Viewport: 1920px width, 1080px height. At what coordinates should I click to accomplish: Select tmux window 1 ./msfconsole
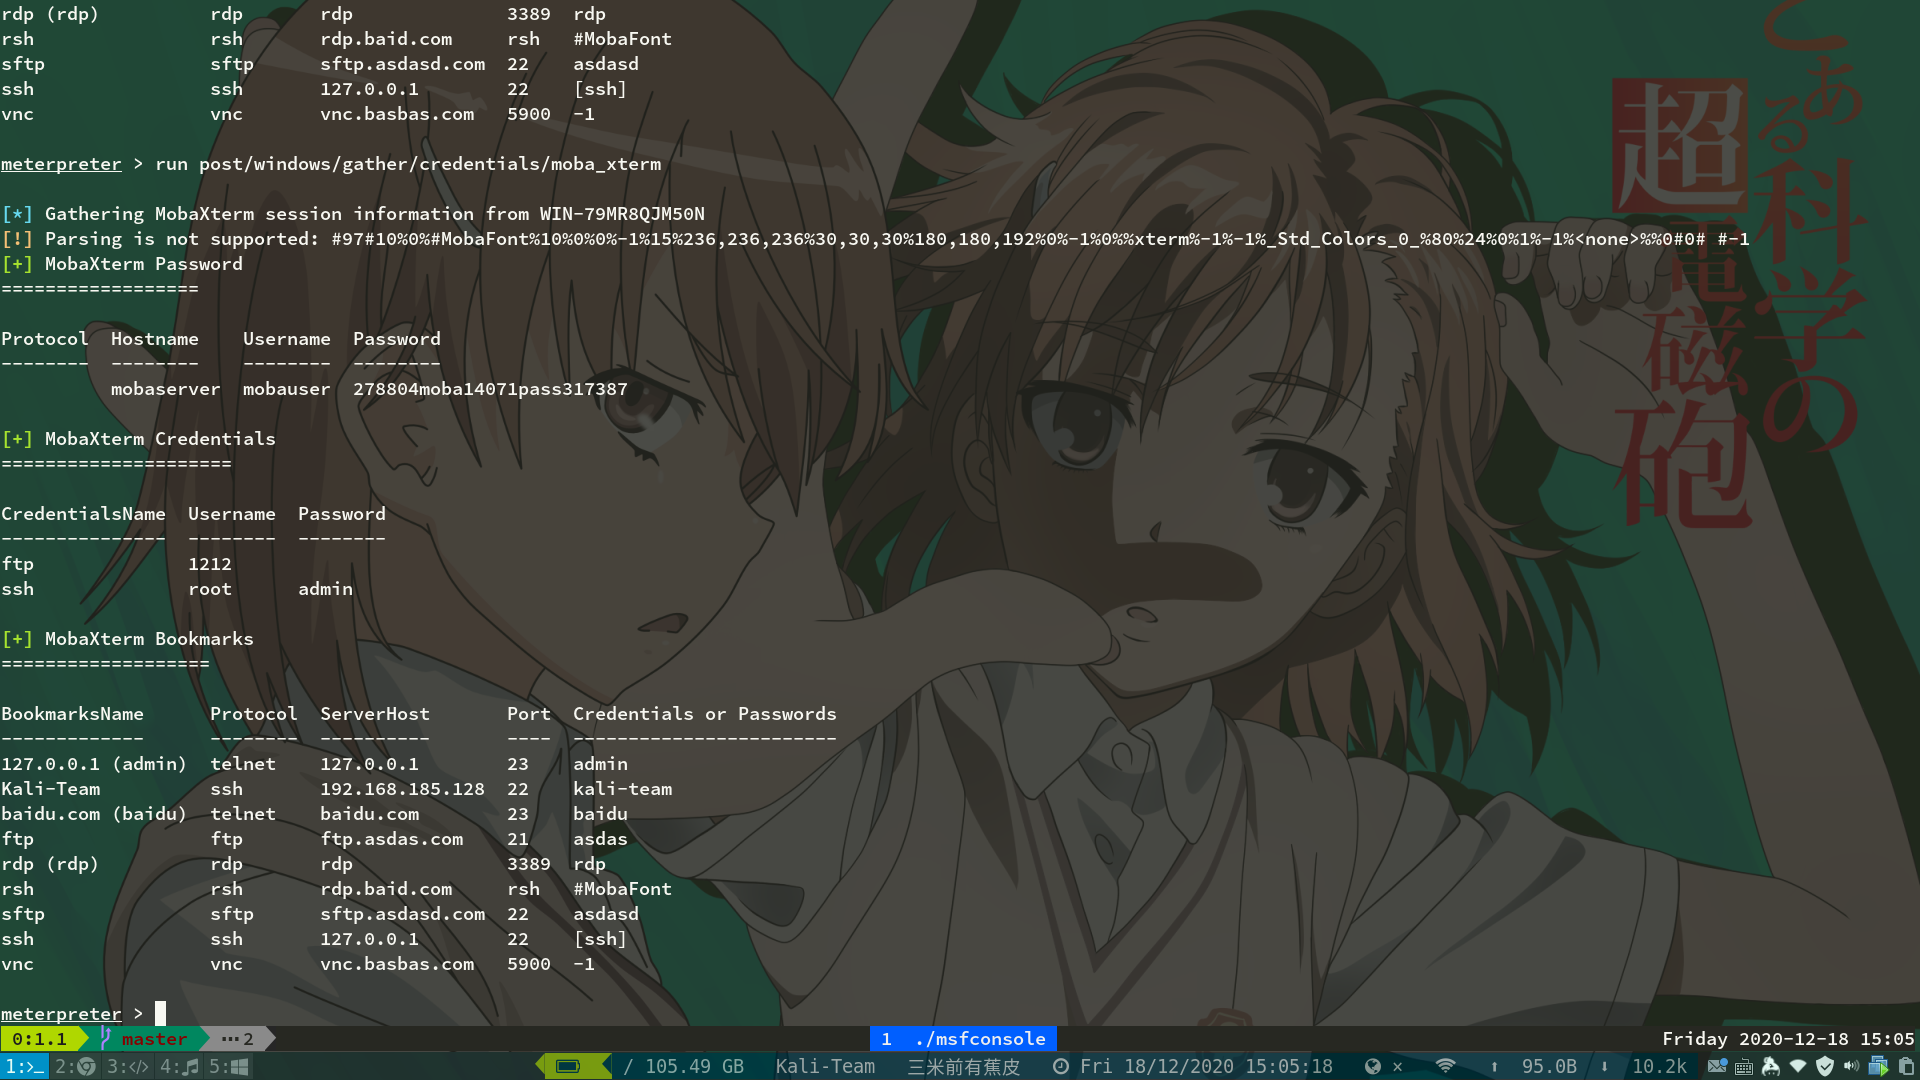tap(964, 1039)
